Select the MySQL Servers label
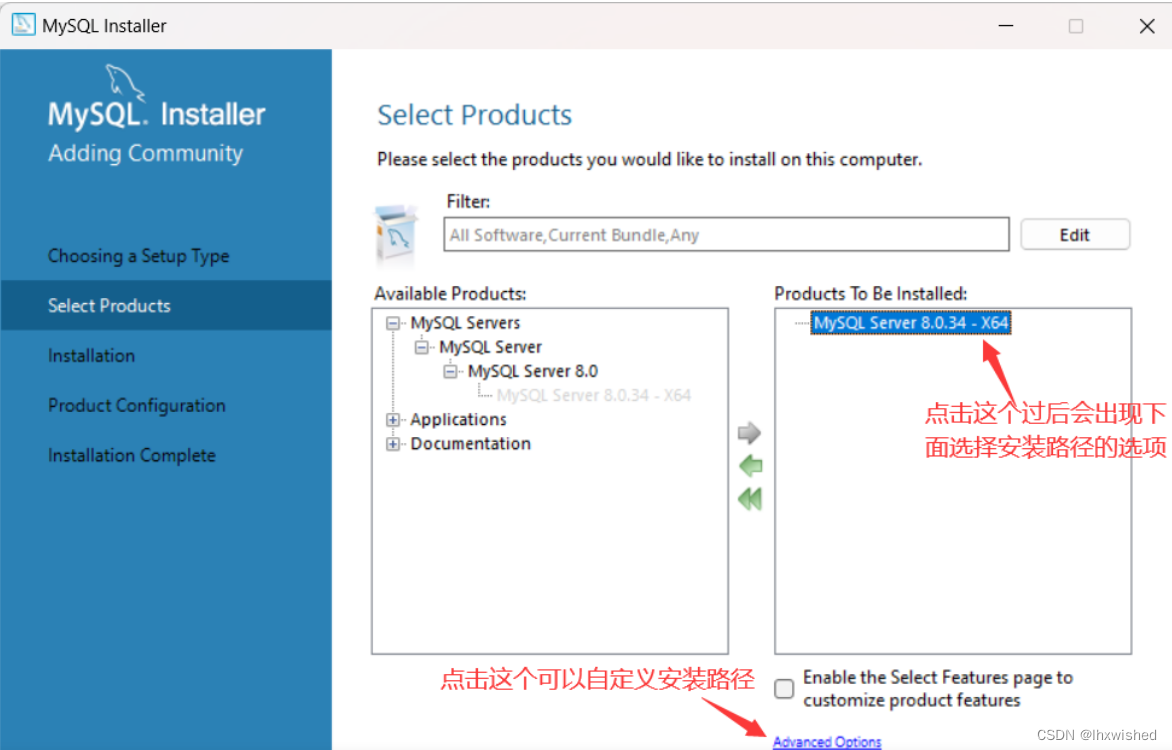Image resolution: width=1172 pixels, height=750 pixels. click(x=465, y=323)
